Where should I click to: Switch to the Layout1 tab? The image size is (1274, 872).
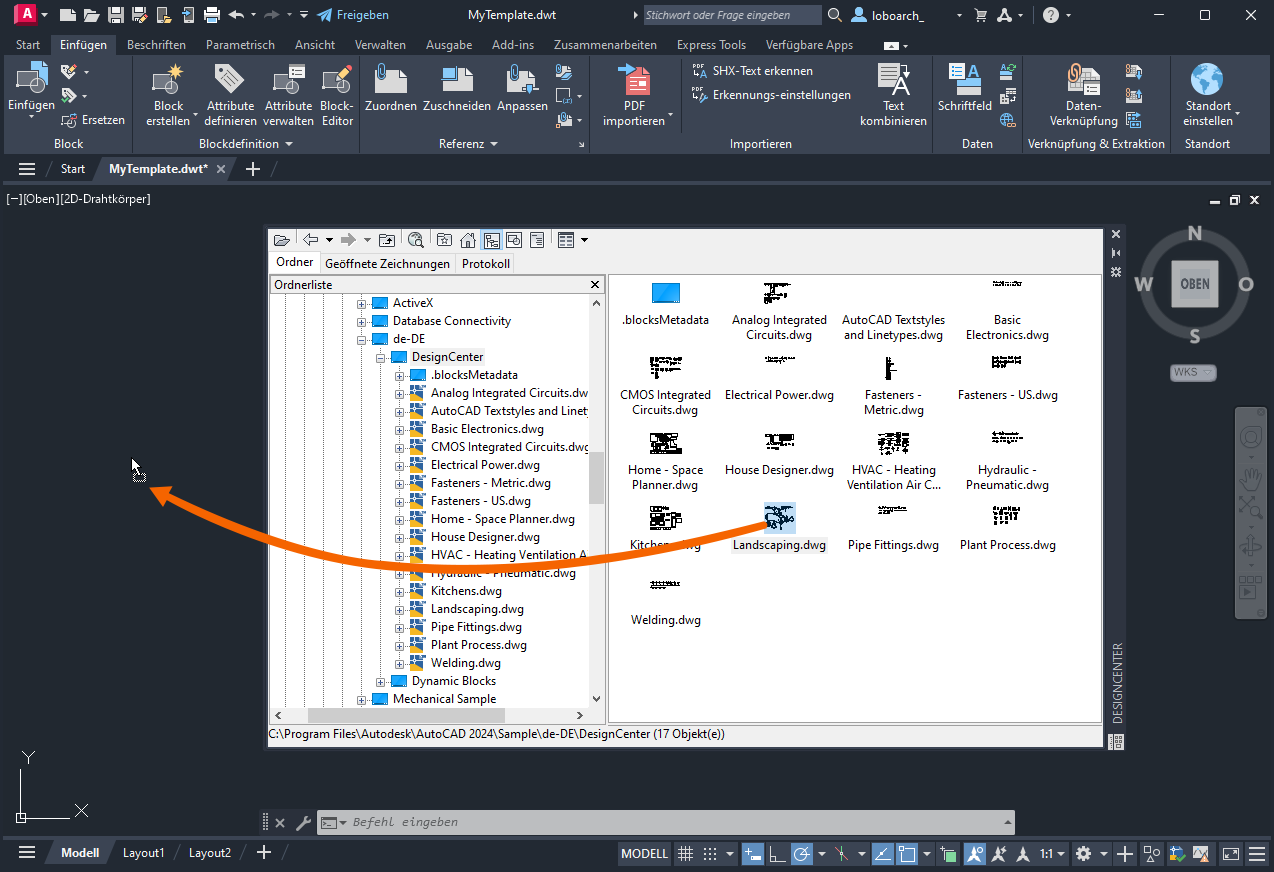point(143,853)
